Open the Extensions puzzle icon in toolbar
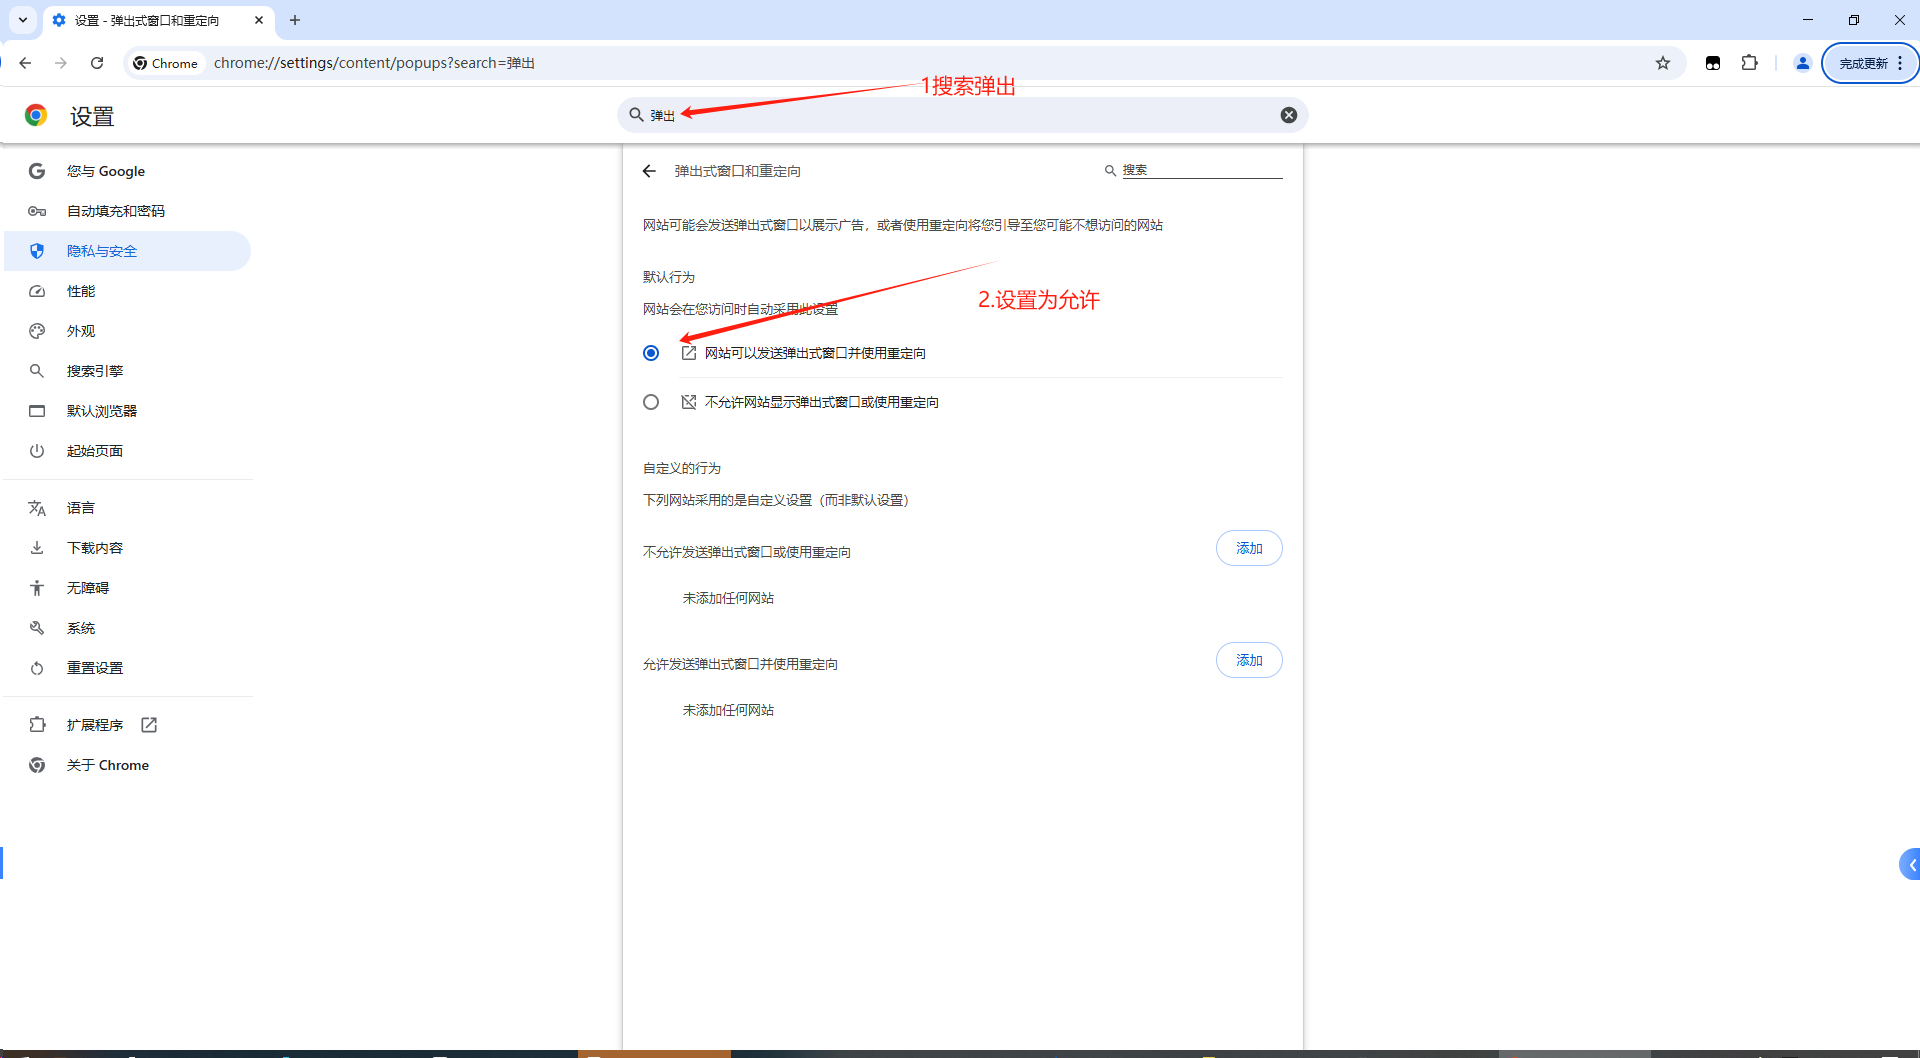Viewport: 1920px width, 1058px height. [1749, 63]
